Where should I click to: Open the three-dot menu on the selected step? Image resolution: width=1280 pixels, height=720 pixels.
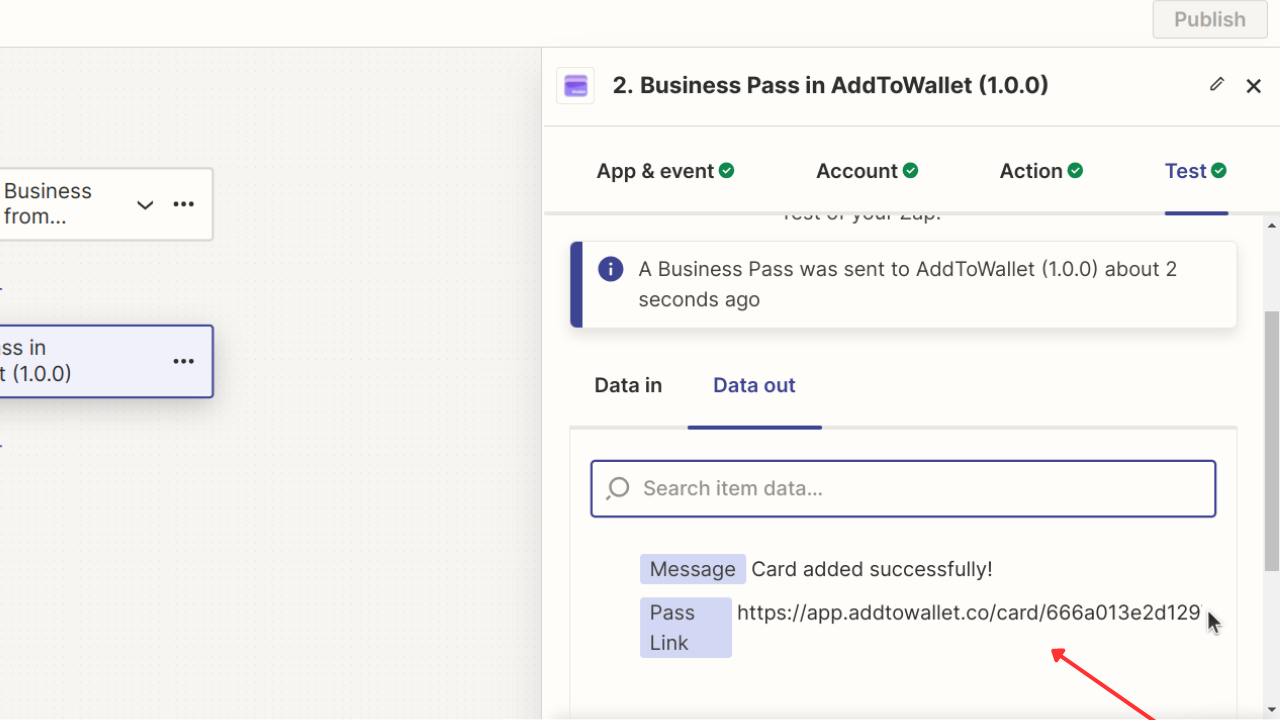coord(183,361)
